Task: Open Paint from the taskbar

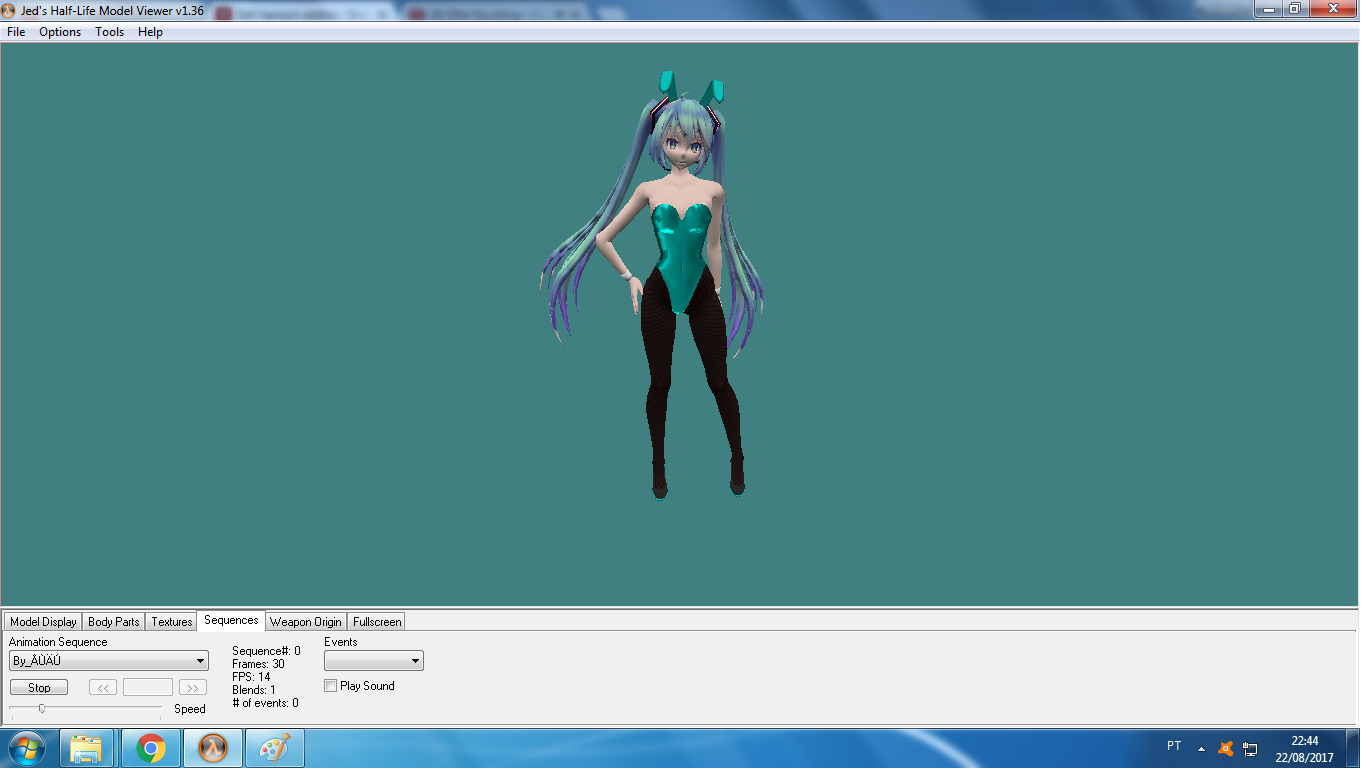Action: 274,748
